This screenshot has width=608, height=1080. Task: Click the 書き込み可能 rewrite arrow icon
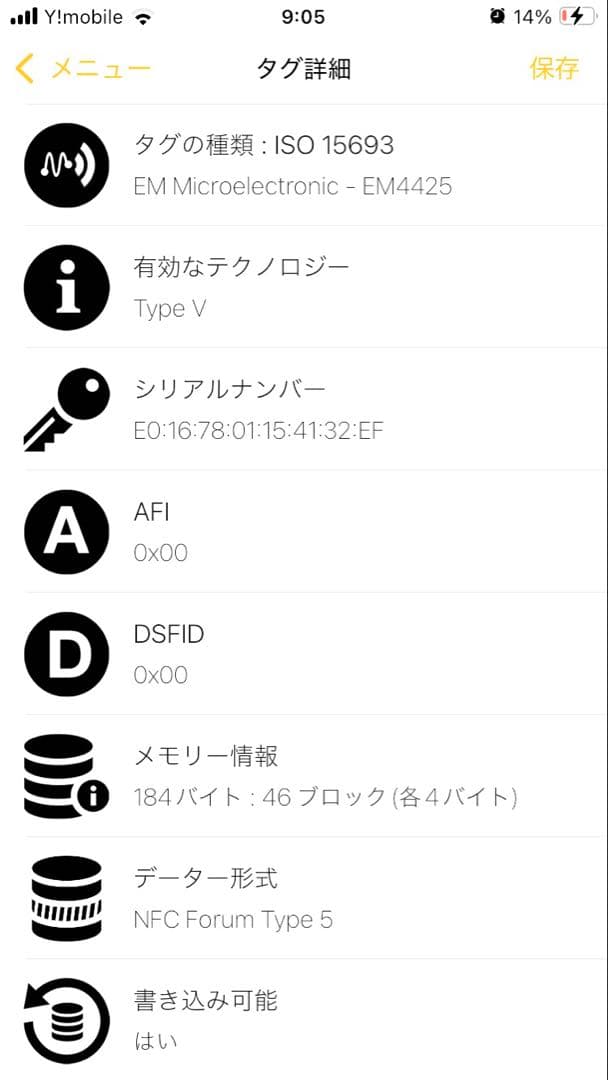coord(66,1019)
